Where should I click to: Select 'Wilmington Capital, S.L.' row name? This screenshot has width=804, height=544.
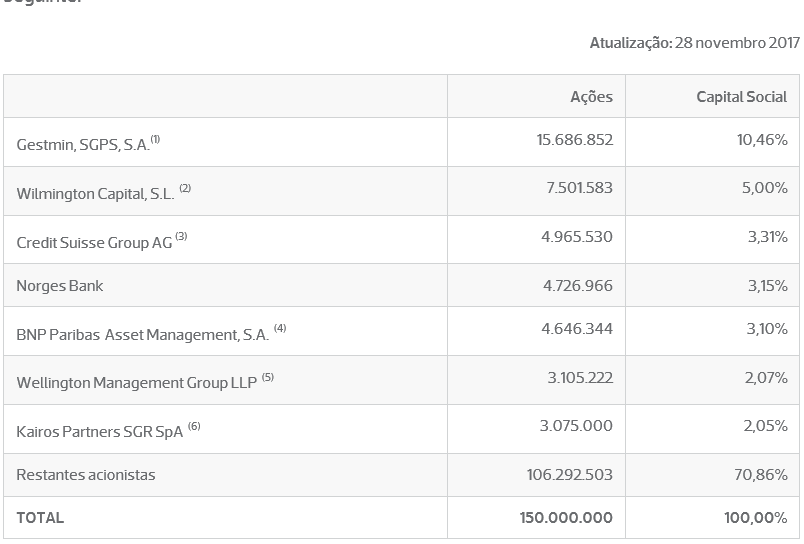(95, 194)
